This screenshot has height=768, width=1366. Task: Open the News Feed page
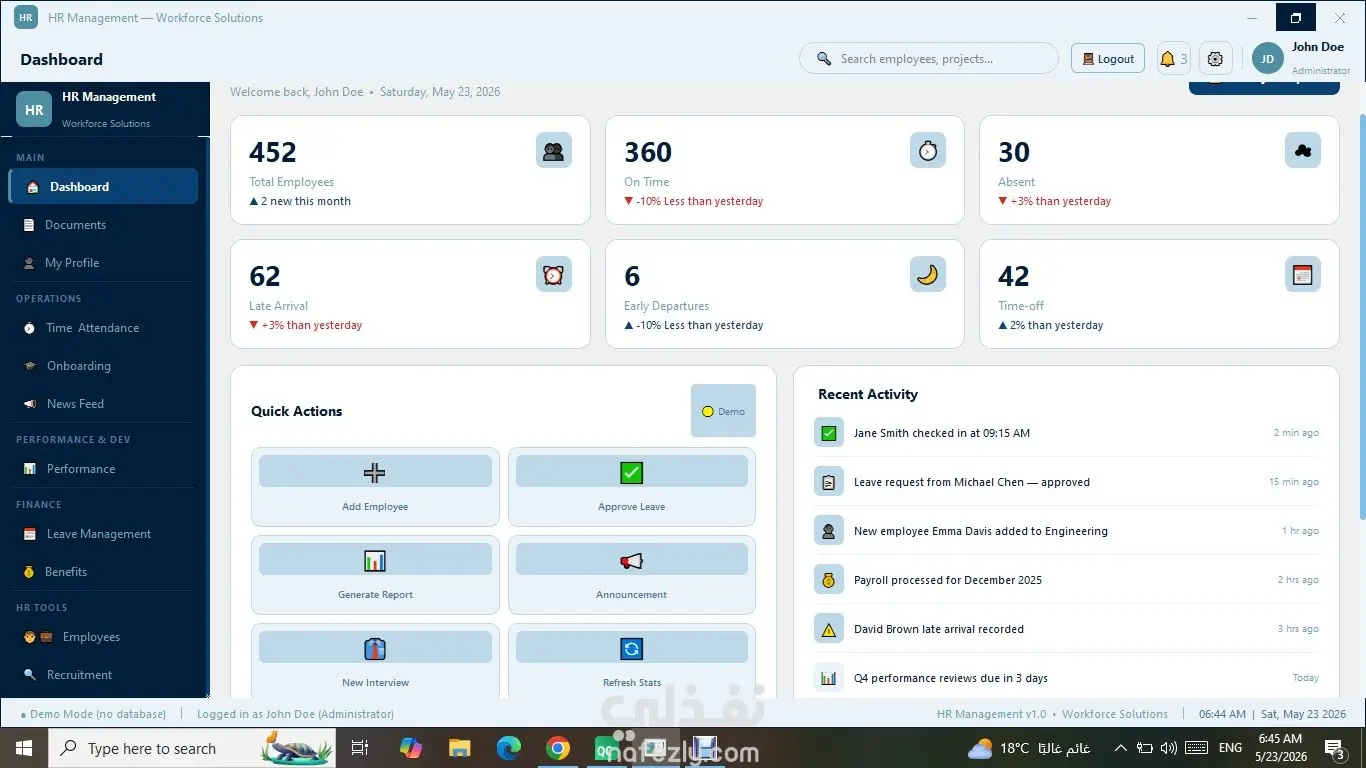pos(103,404)
